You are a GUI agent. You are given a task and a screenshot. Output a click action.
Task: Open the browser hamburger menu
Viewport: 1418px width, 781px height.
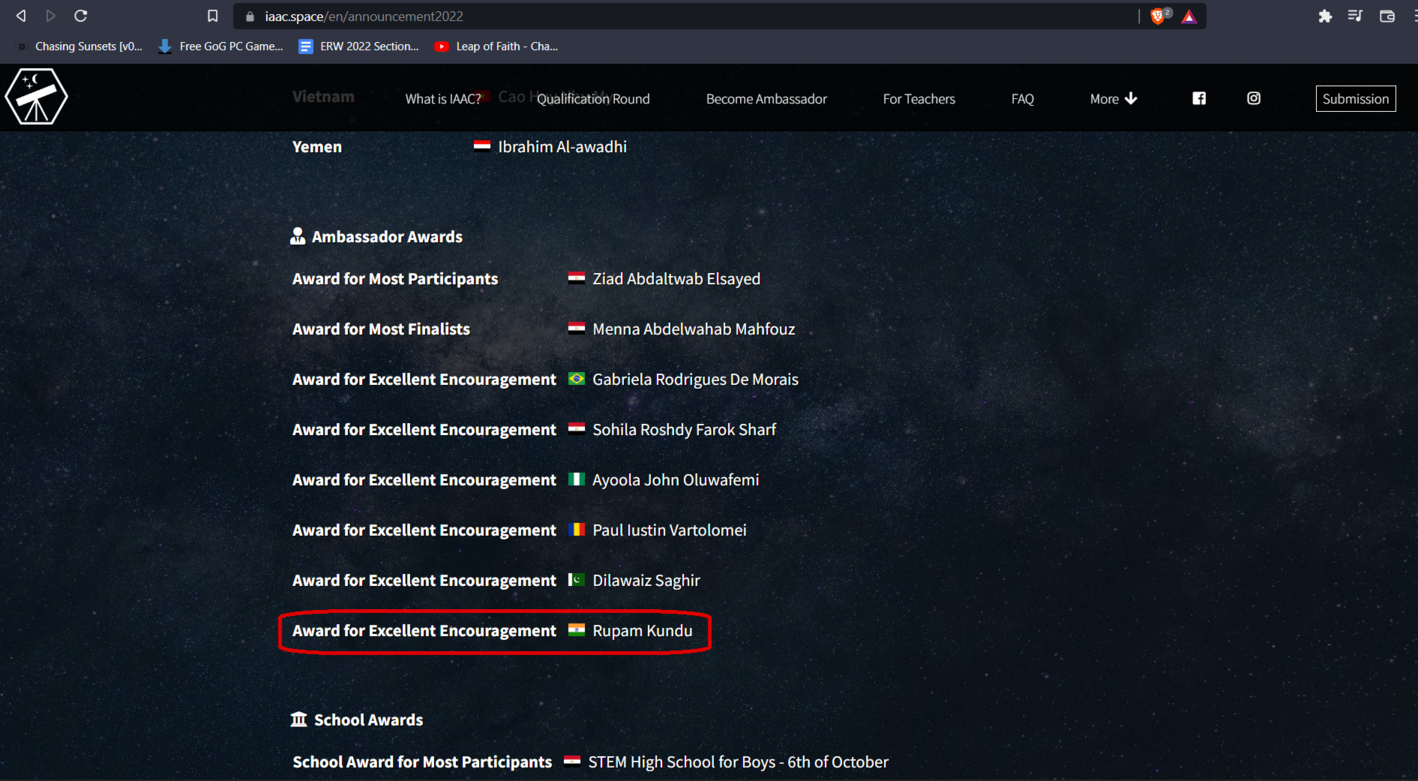tap(1414, 16)
